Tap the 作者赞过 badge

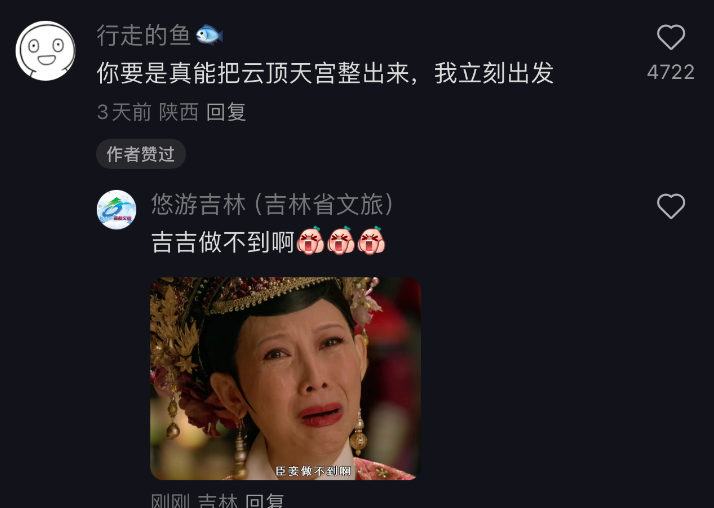point(141,154)
